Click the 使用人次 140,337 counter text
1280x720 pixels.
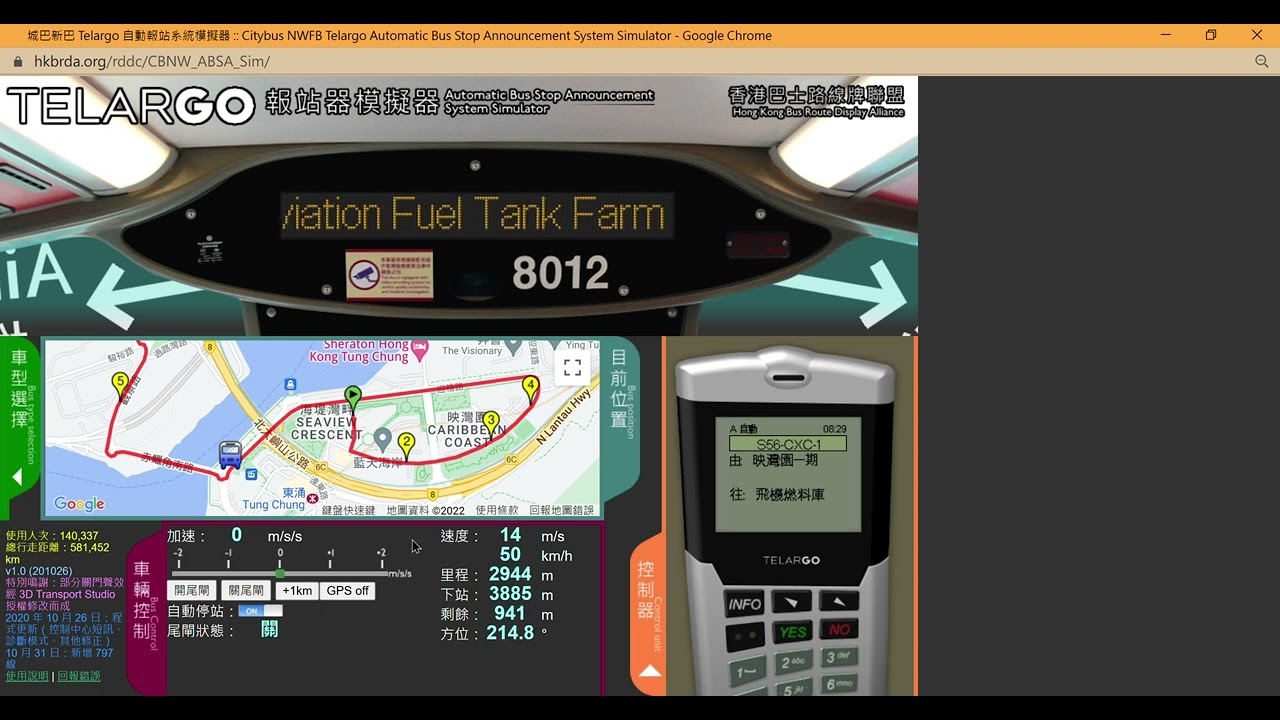click(x=52, y=536)
